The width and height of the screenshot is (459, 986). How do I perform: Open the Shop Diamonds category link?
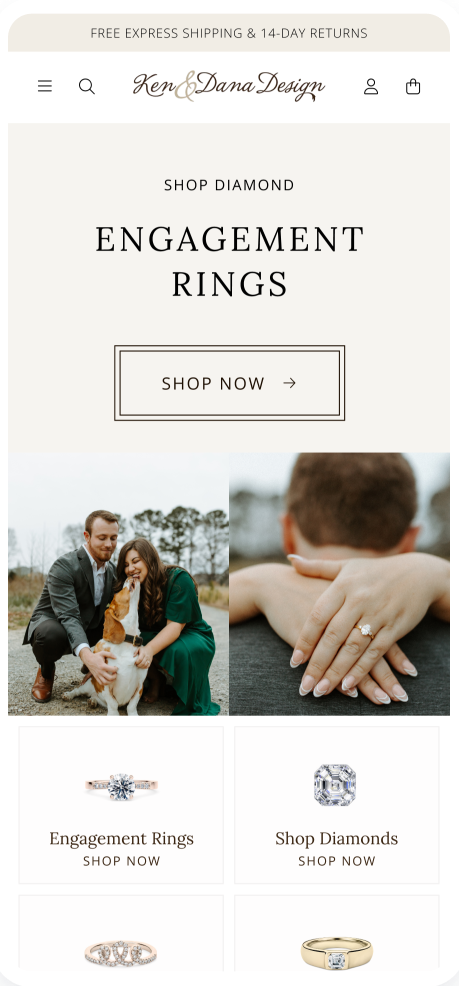[336, 838]
